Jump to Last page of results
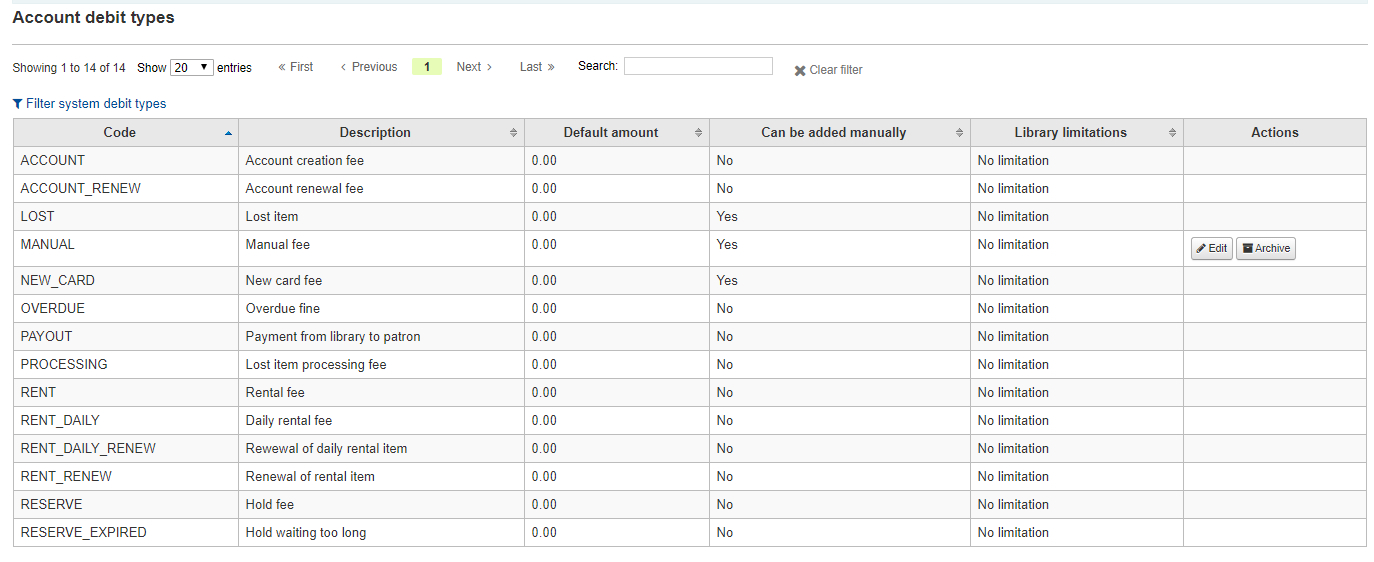 tap(536, 67)
